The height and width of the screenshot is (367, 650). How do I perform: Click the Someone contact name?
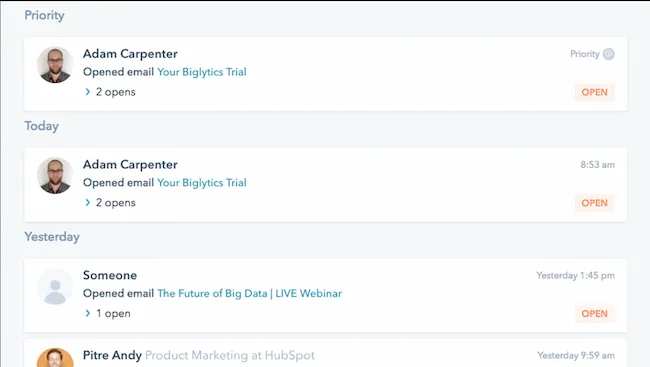tap(110, 275)
